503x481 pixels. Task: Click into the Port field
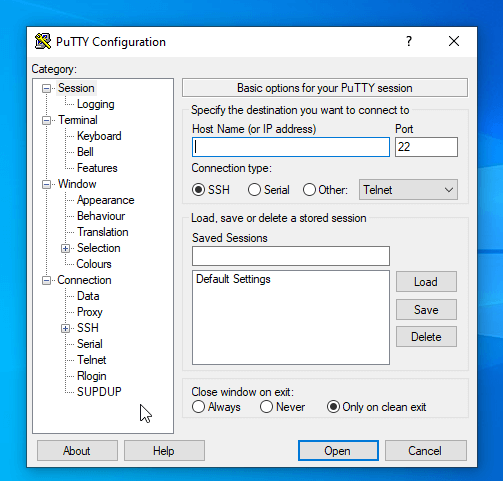click(426, 147)
